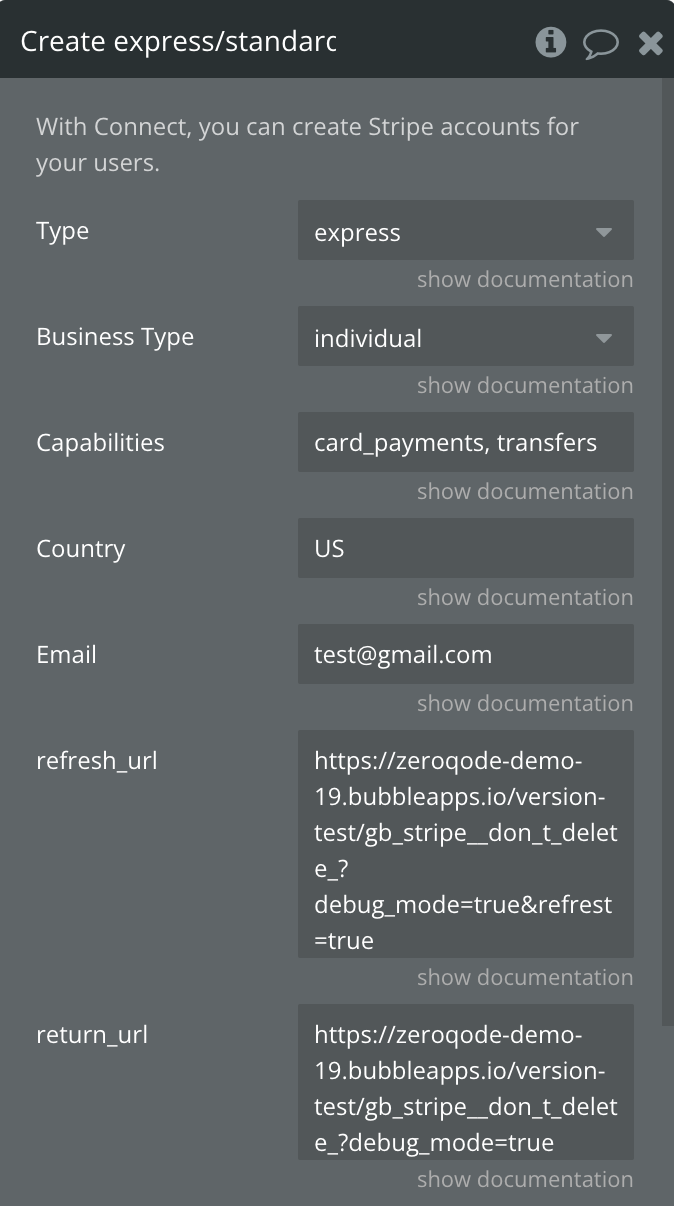This screenshot has height=1206, width=674.
Task: Click the Create express/standard title text
Action: (x=178, y=42)
